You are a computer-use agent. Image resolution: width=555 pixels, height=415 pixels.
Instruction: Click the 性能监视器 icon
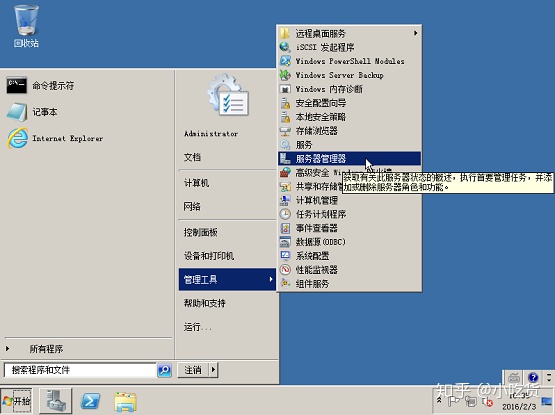point(285,270)
